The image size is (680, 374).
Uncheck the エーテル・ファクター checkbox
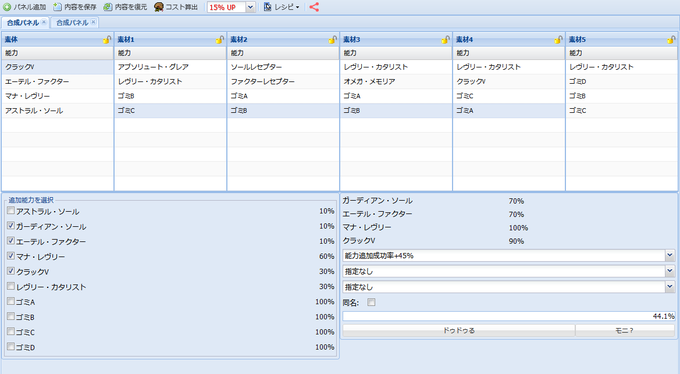[11, 240]
